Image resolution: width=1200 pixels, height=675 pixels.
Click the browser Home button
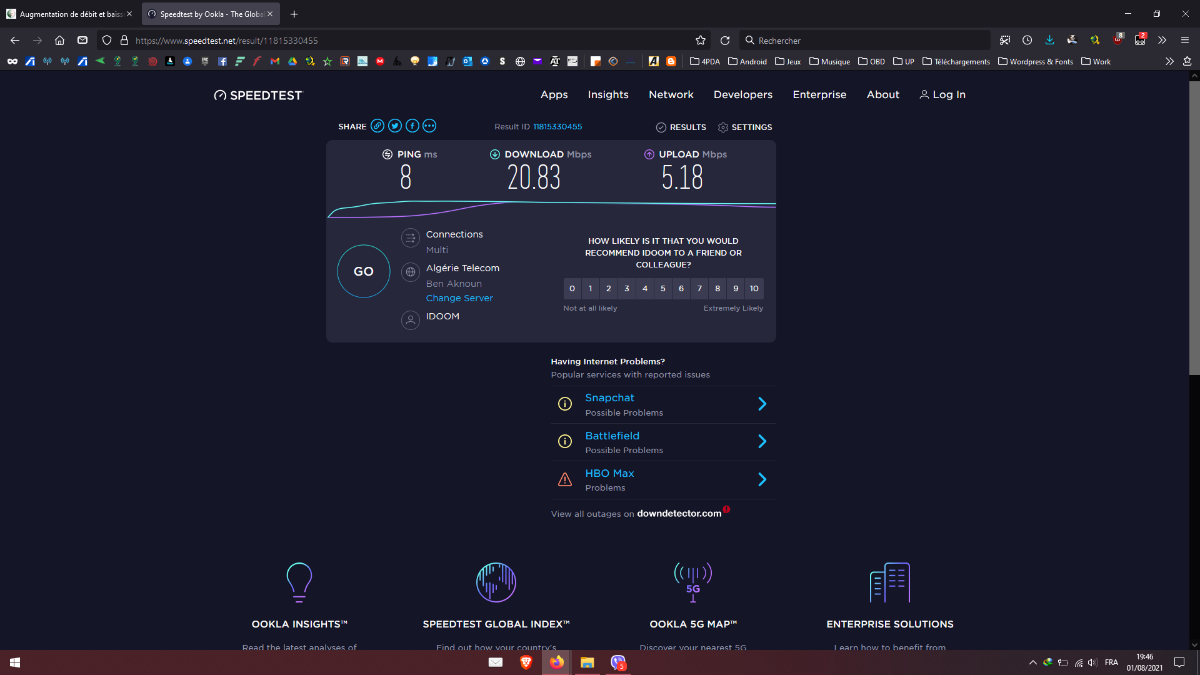coord(59,40)
